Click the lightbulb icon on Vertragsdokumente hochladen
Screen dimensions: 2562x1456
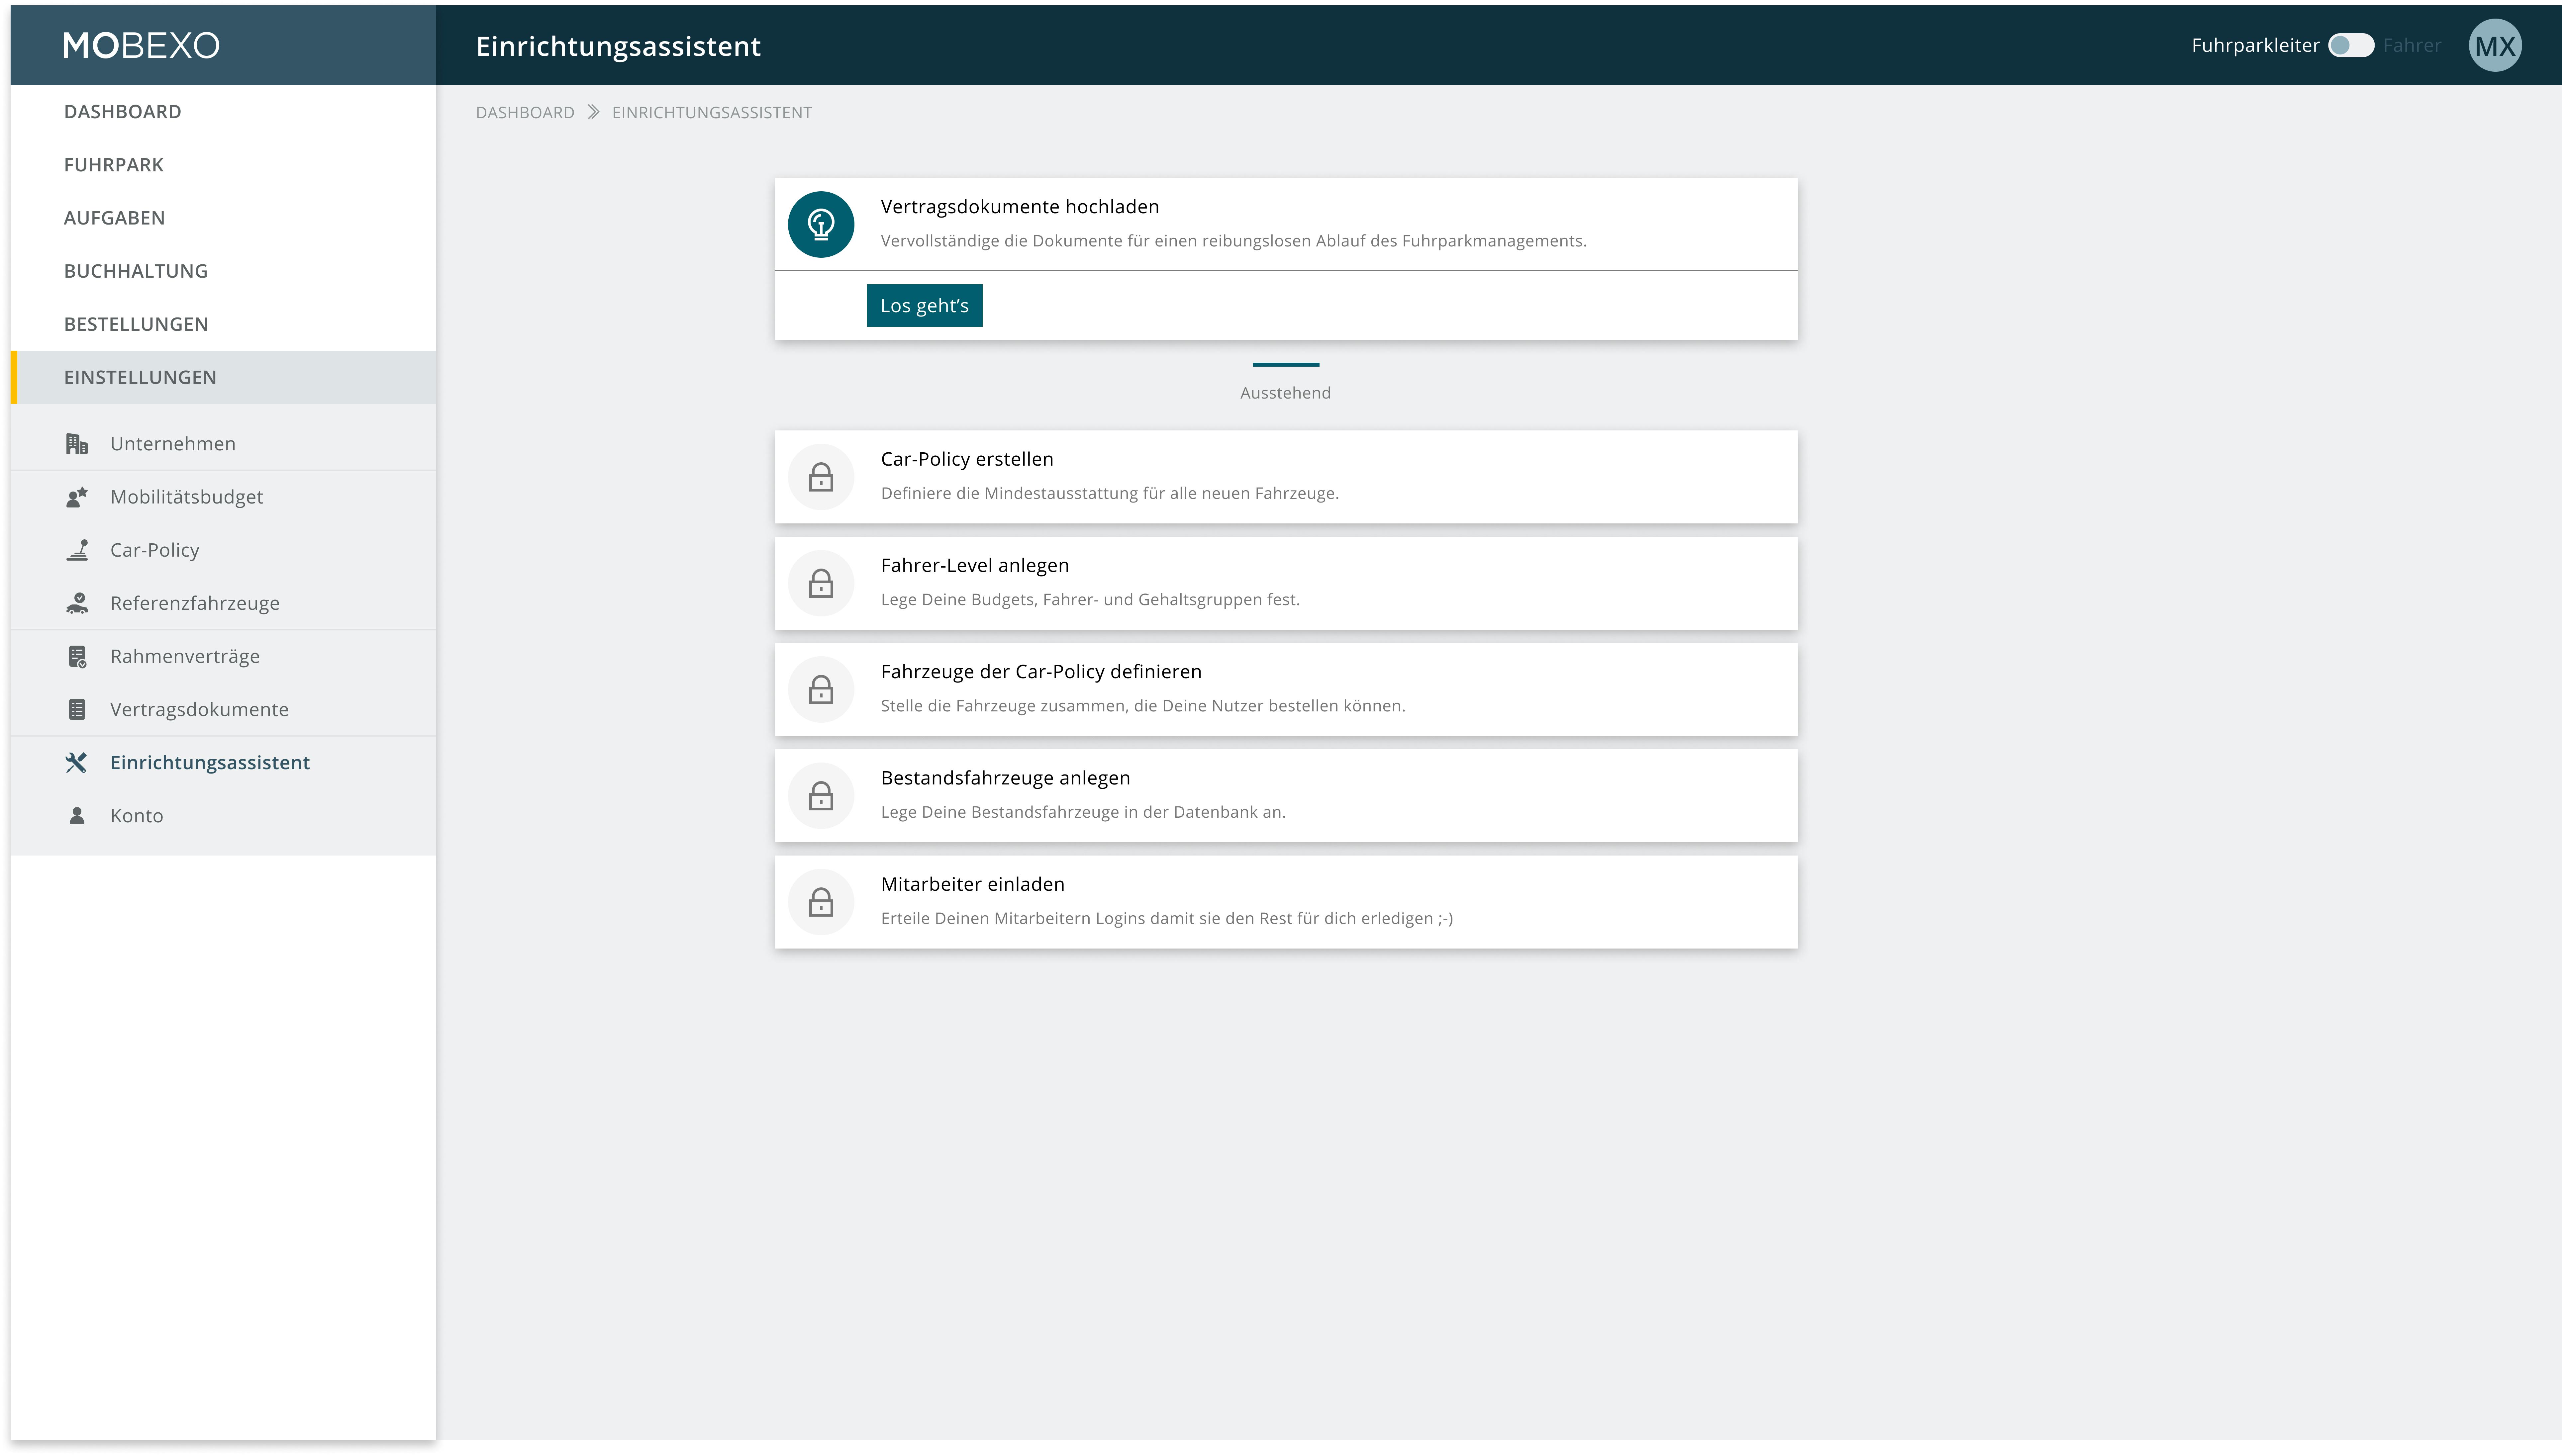pyautogui.click(x=821, y=224)
